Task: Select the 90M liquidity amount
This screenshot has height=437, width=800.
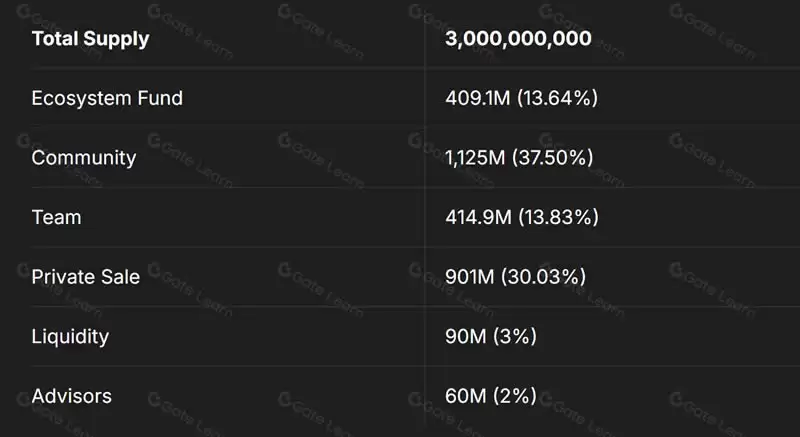Action: [465, 336]
